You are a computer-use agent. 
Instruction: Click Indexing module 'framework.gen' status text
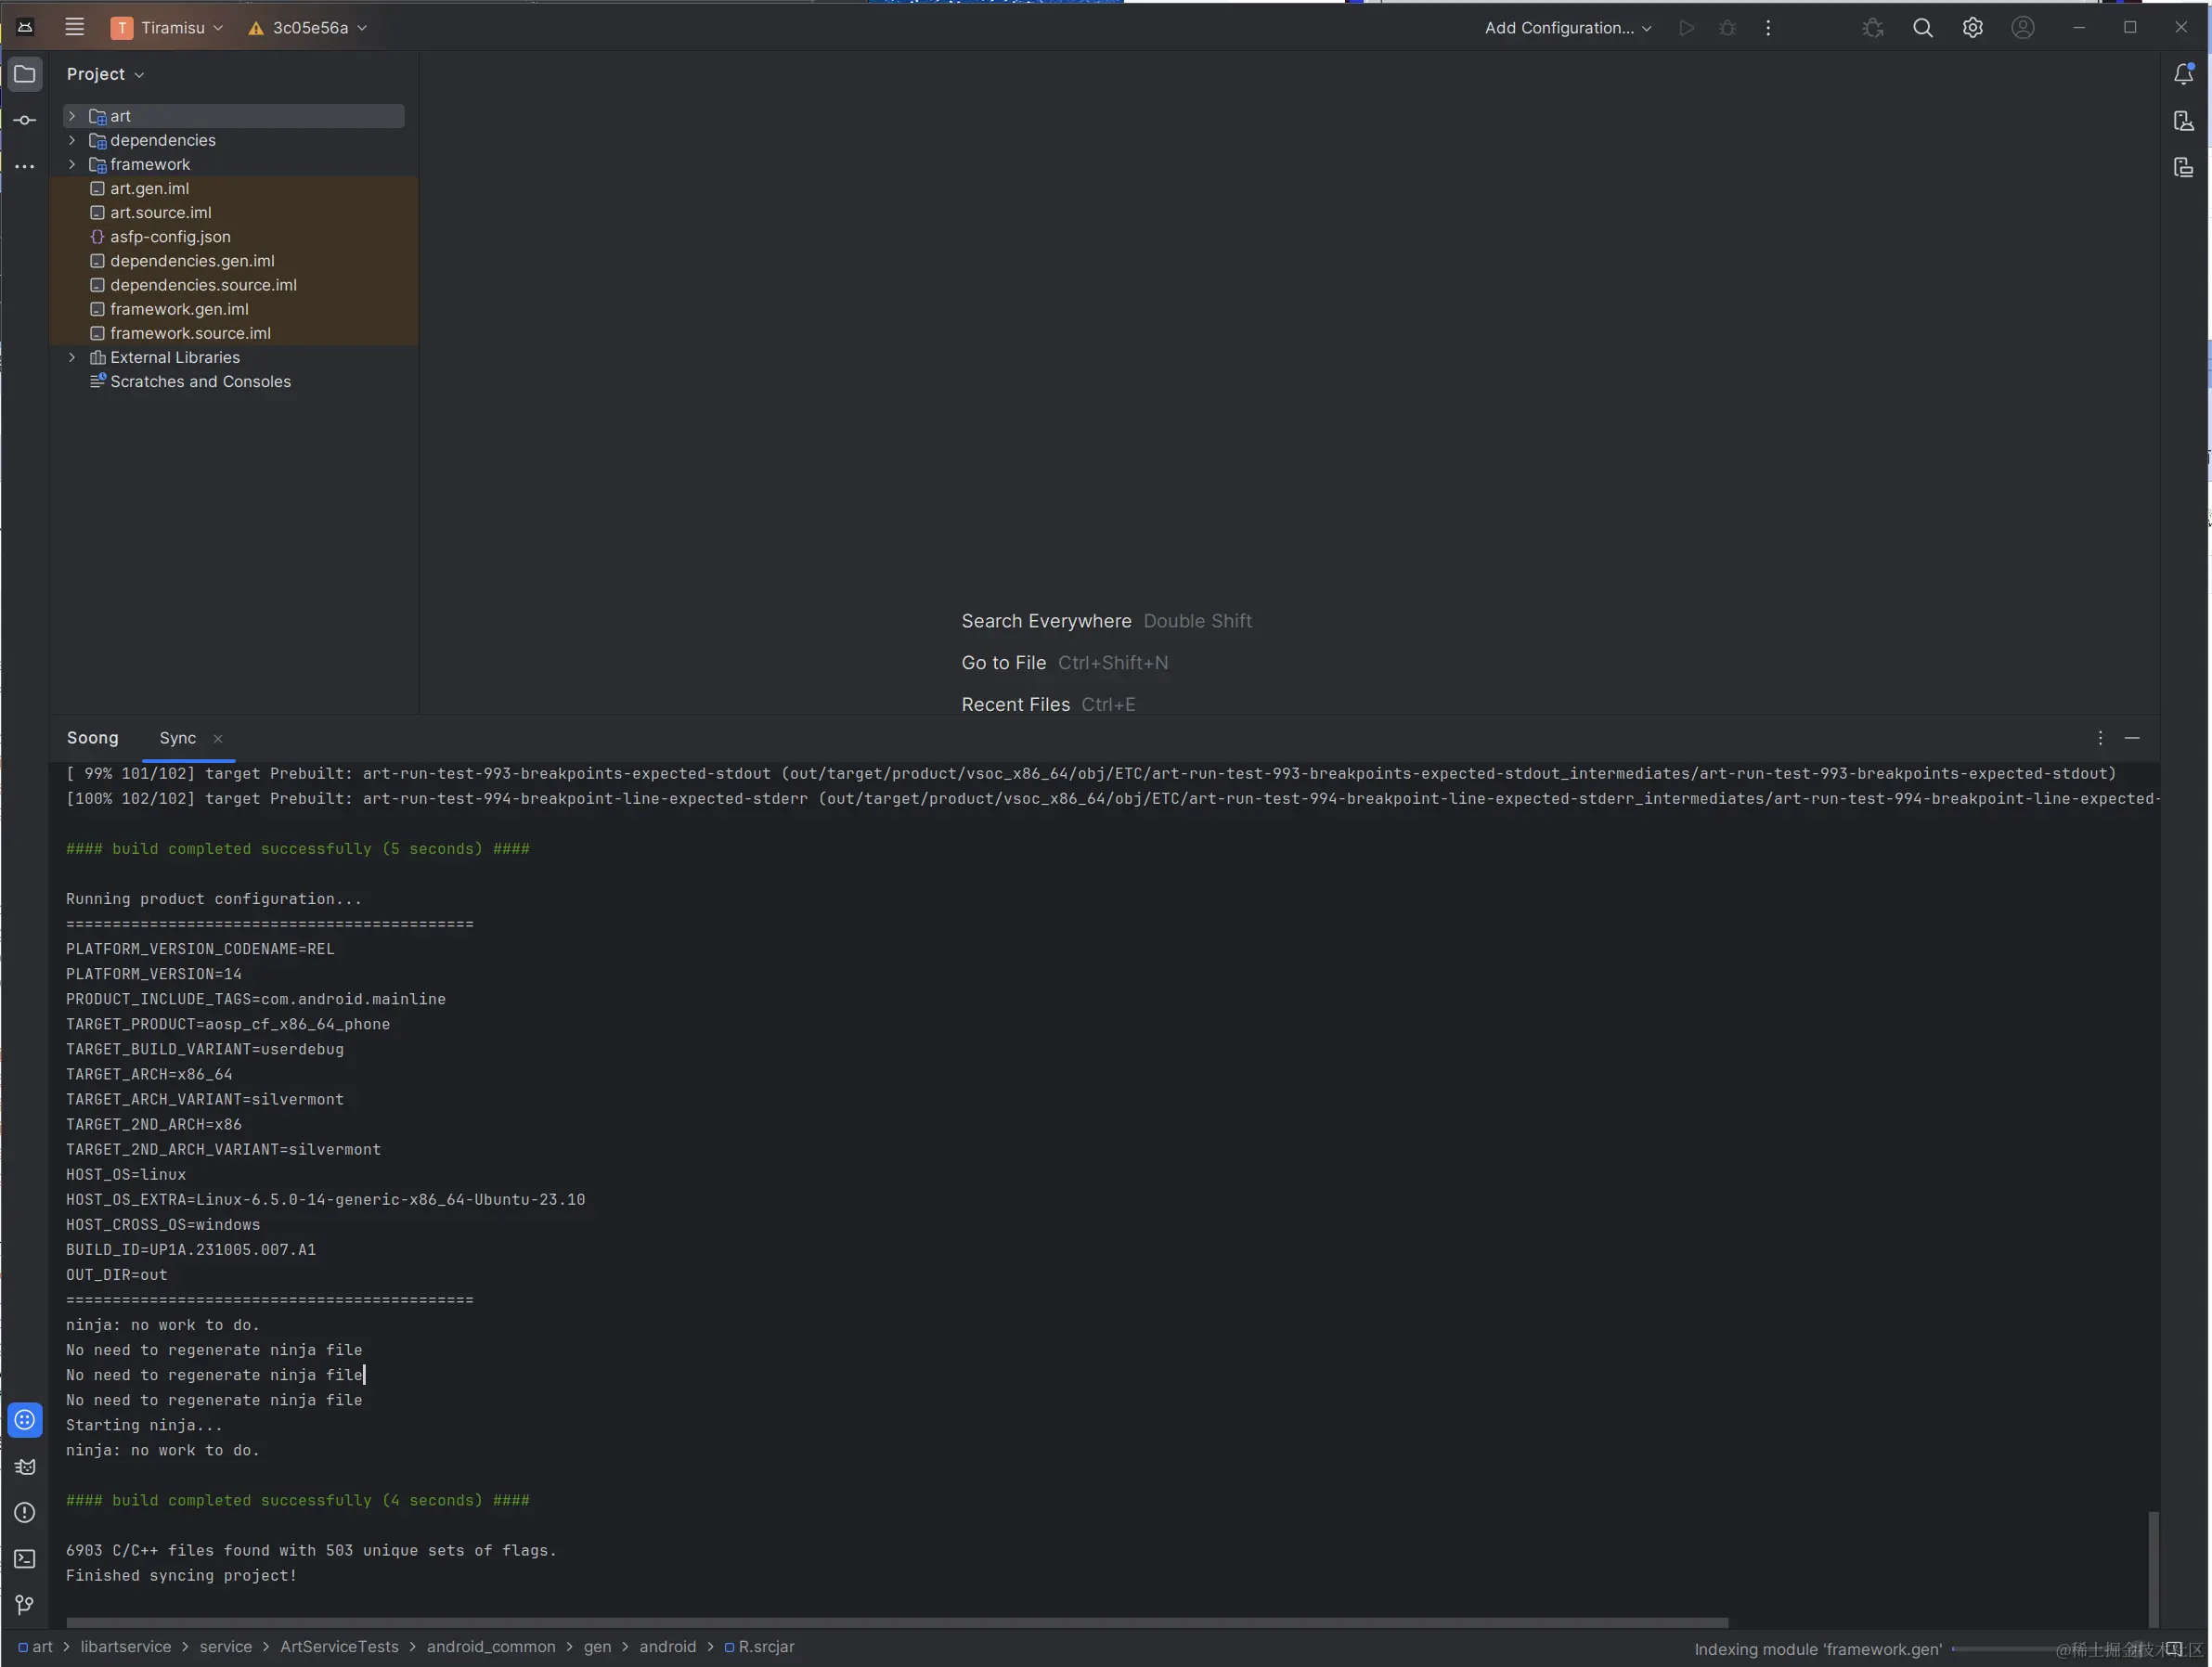(1818, 1649)
